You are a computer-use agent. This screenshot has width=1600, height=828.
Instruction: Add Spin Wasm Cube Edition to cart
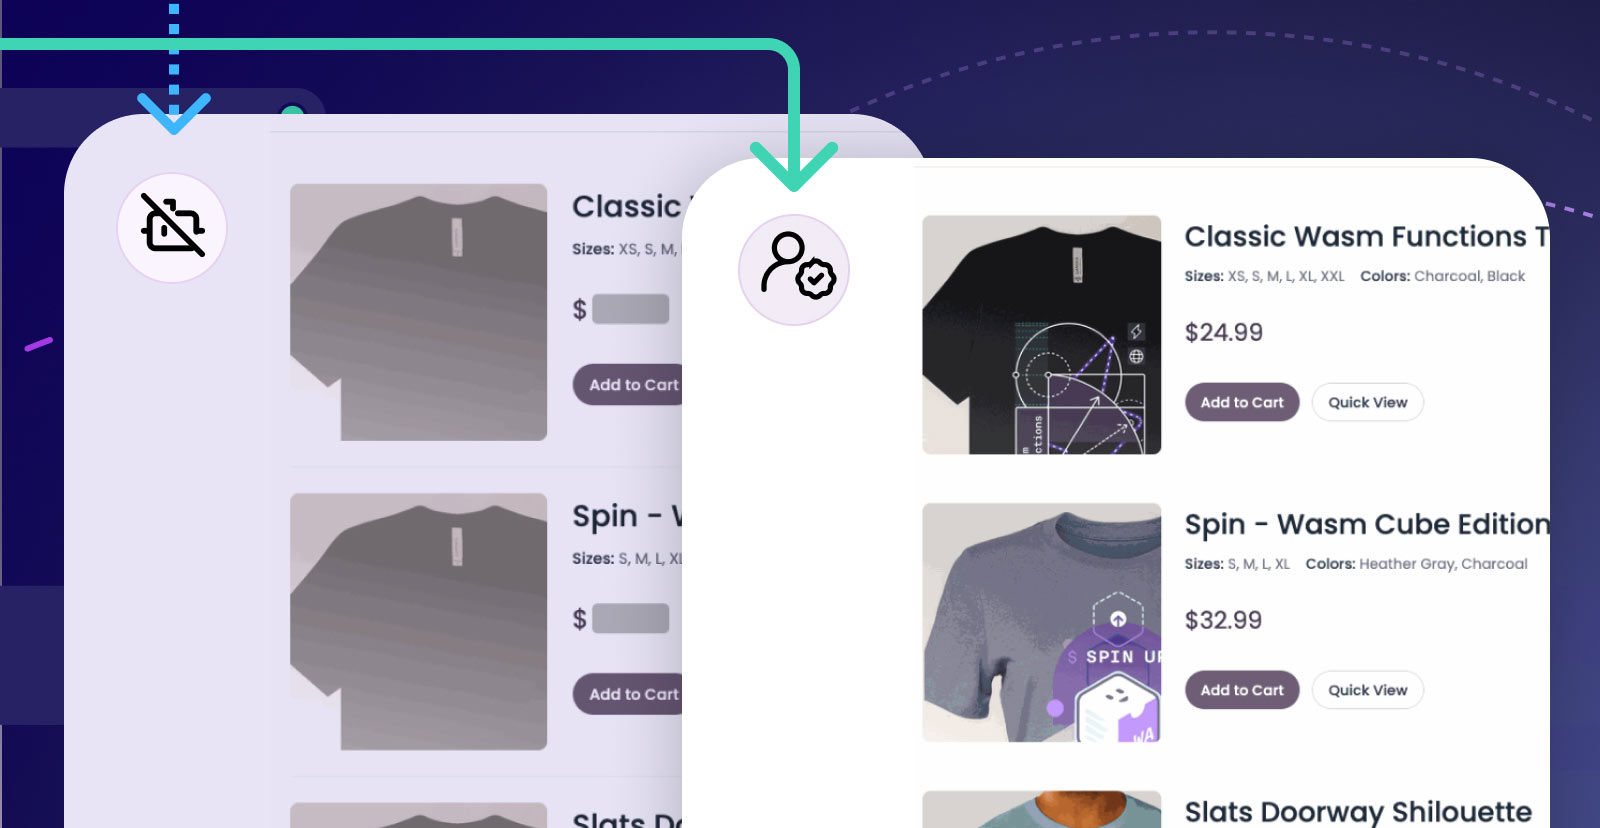click(1242, 690)
